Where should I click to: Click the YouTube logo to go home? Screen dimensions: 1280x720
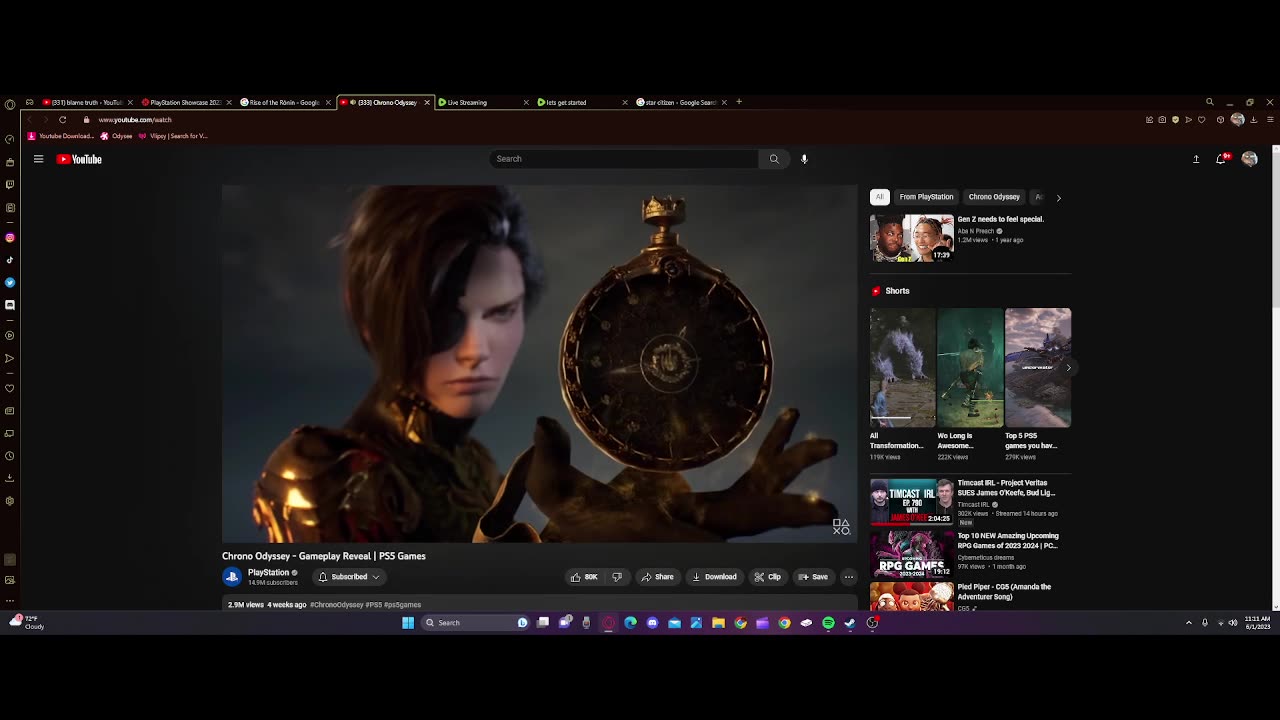point(79,159)
